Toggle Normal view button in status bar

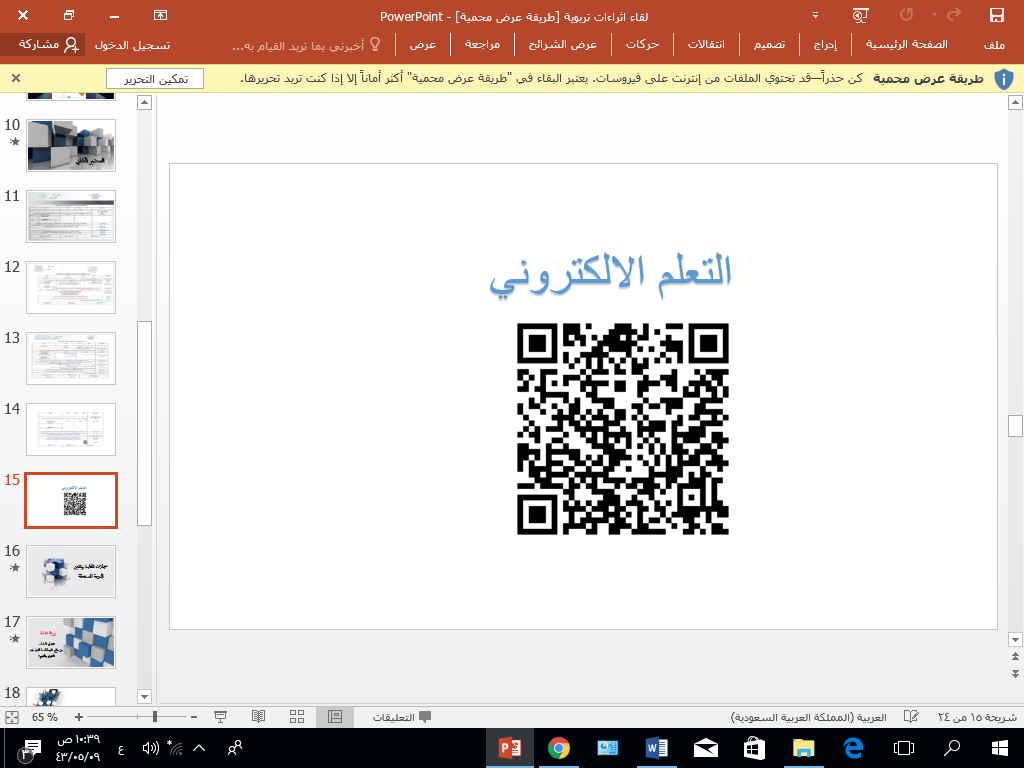(335, 717)
